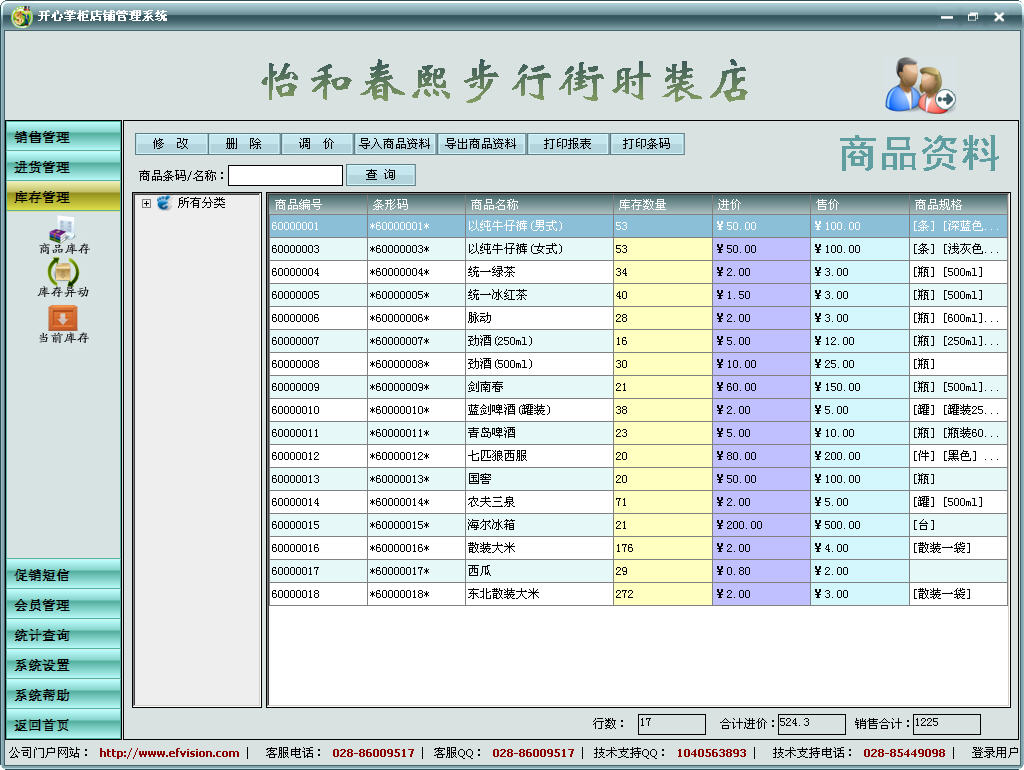Click the 合计进价 total cost field

click(812, 724)
